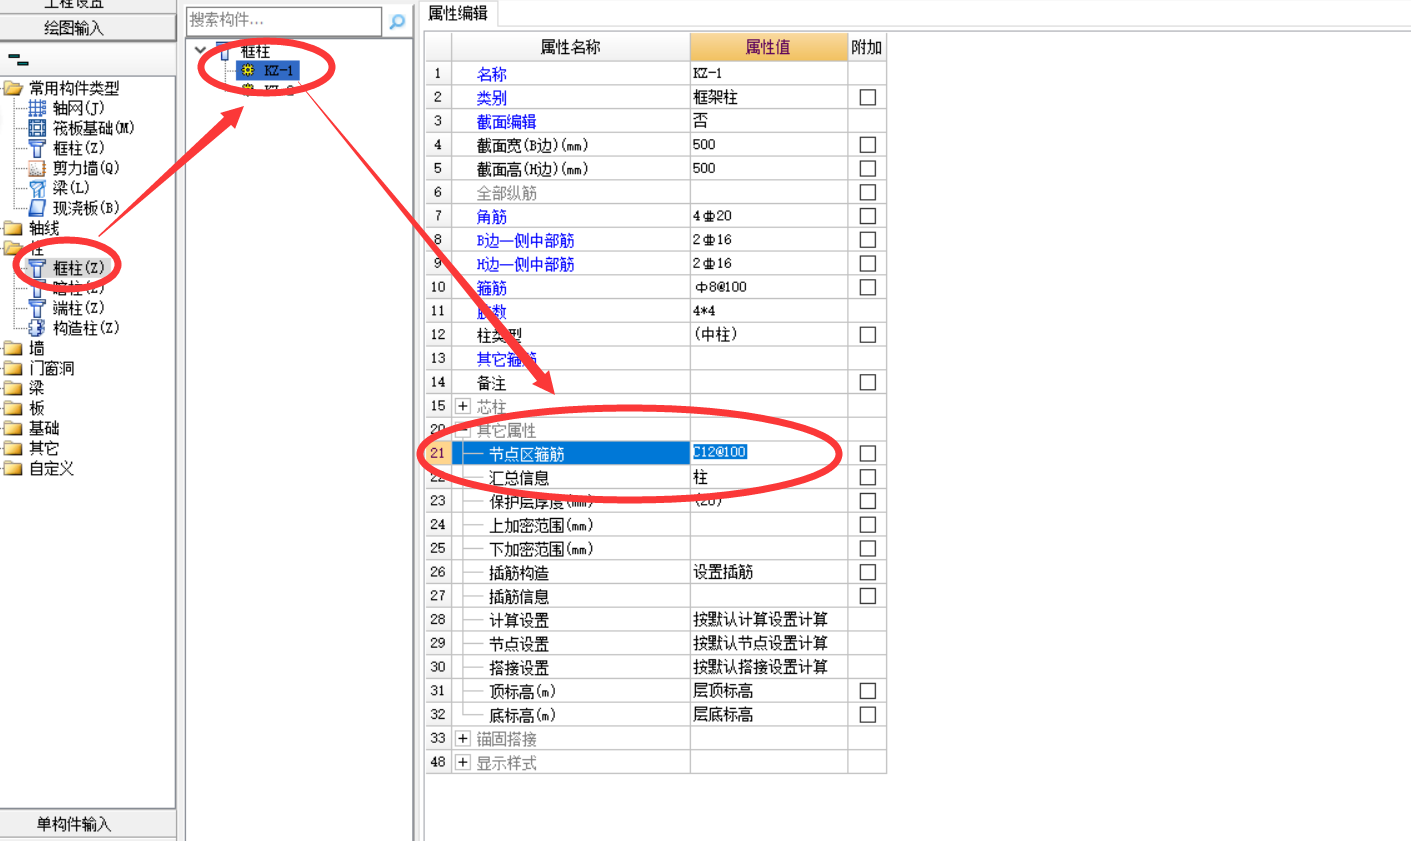Click the 肢数 value 4*4
The width and height of the screenshot is (1411, 841).
(768, 311)
